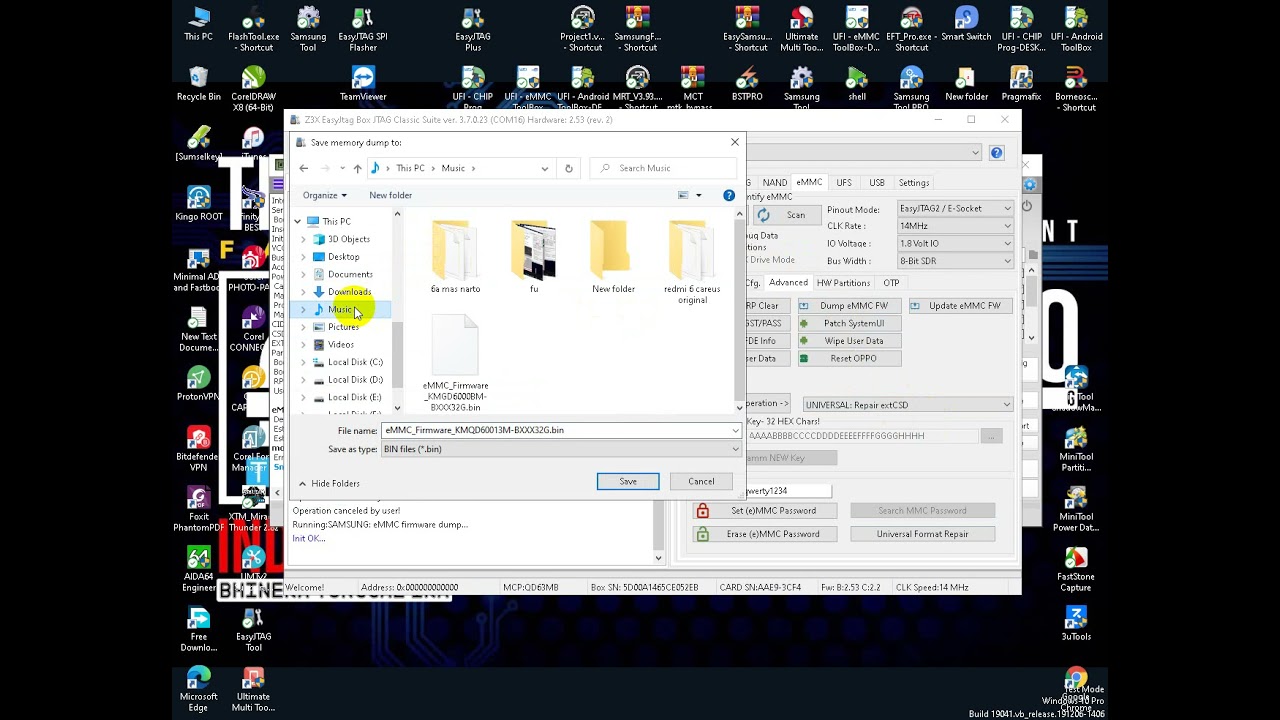
Task: Select Videos in navigation tree
Action: click(340, 344)
